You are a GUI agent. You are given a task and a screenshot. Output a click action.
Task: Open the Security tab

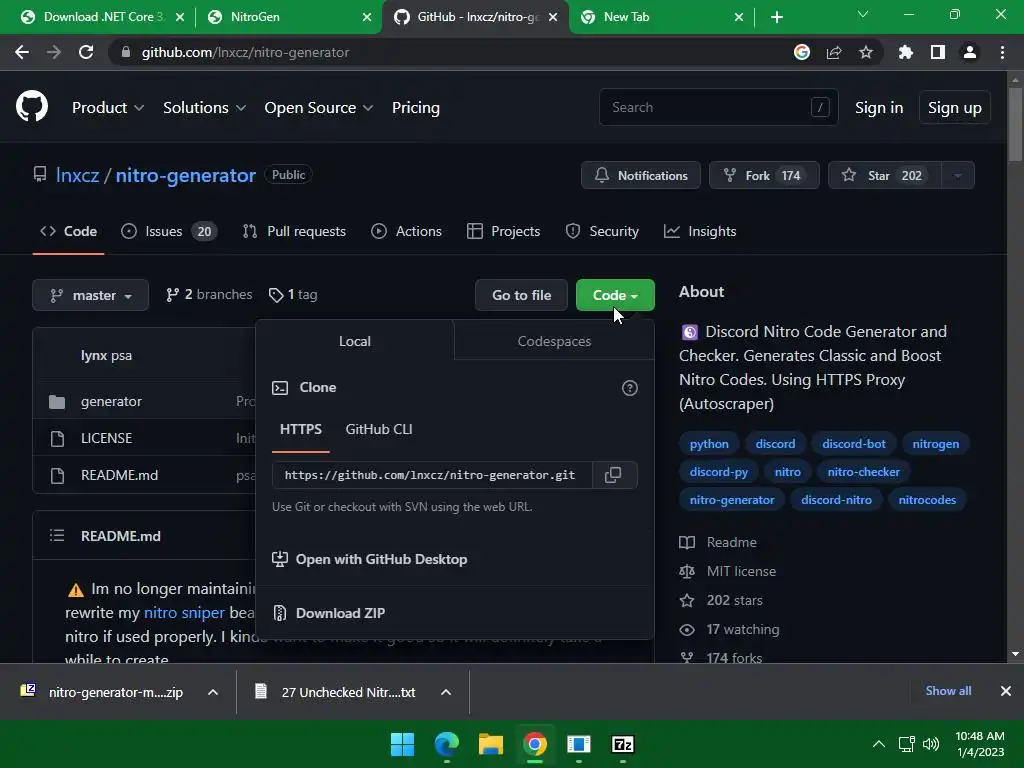coord(602,231)
